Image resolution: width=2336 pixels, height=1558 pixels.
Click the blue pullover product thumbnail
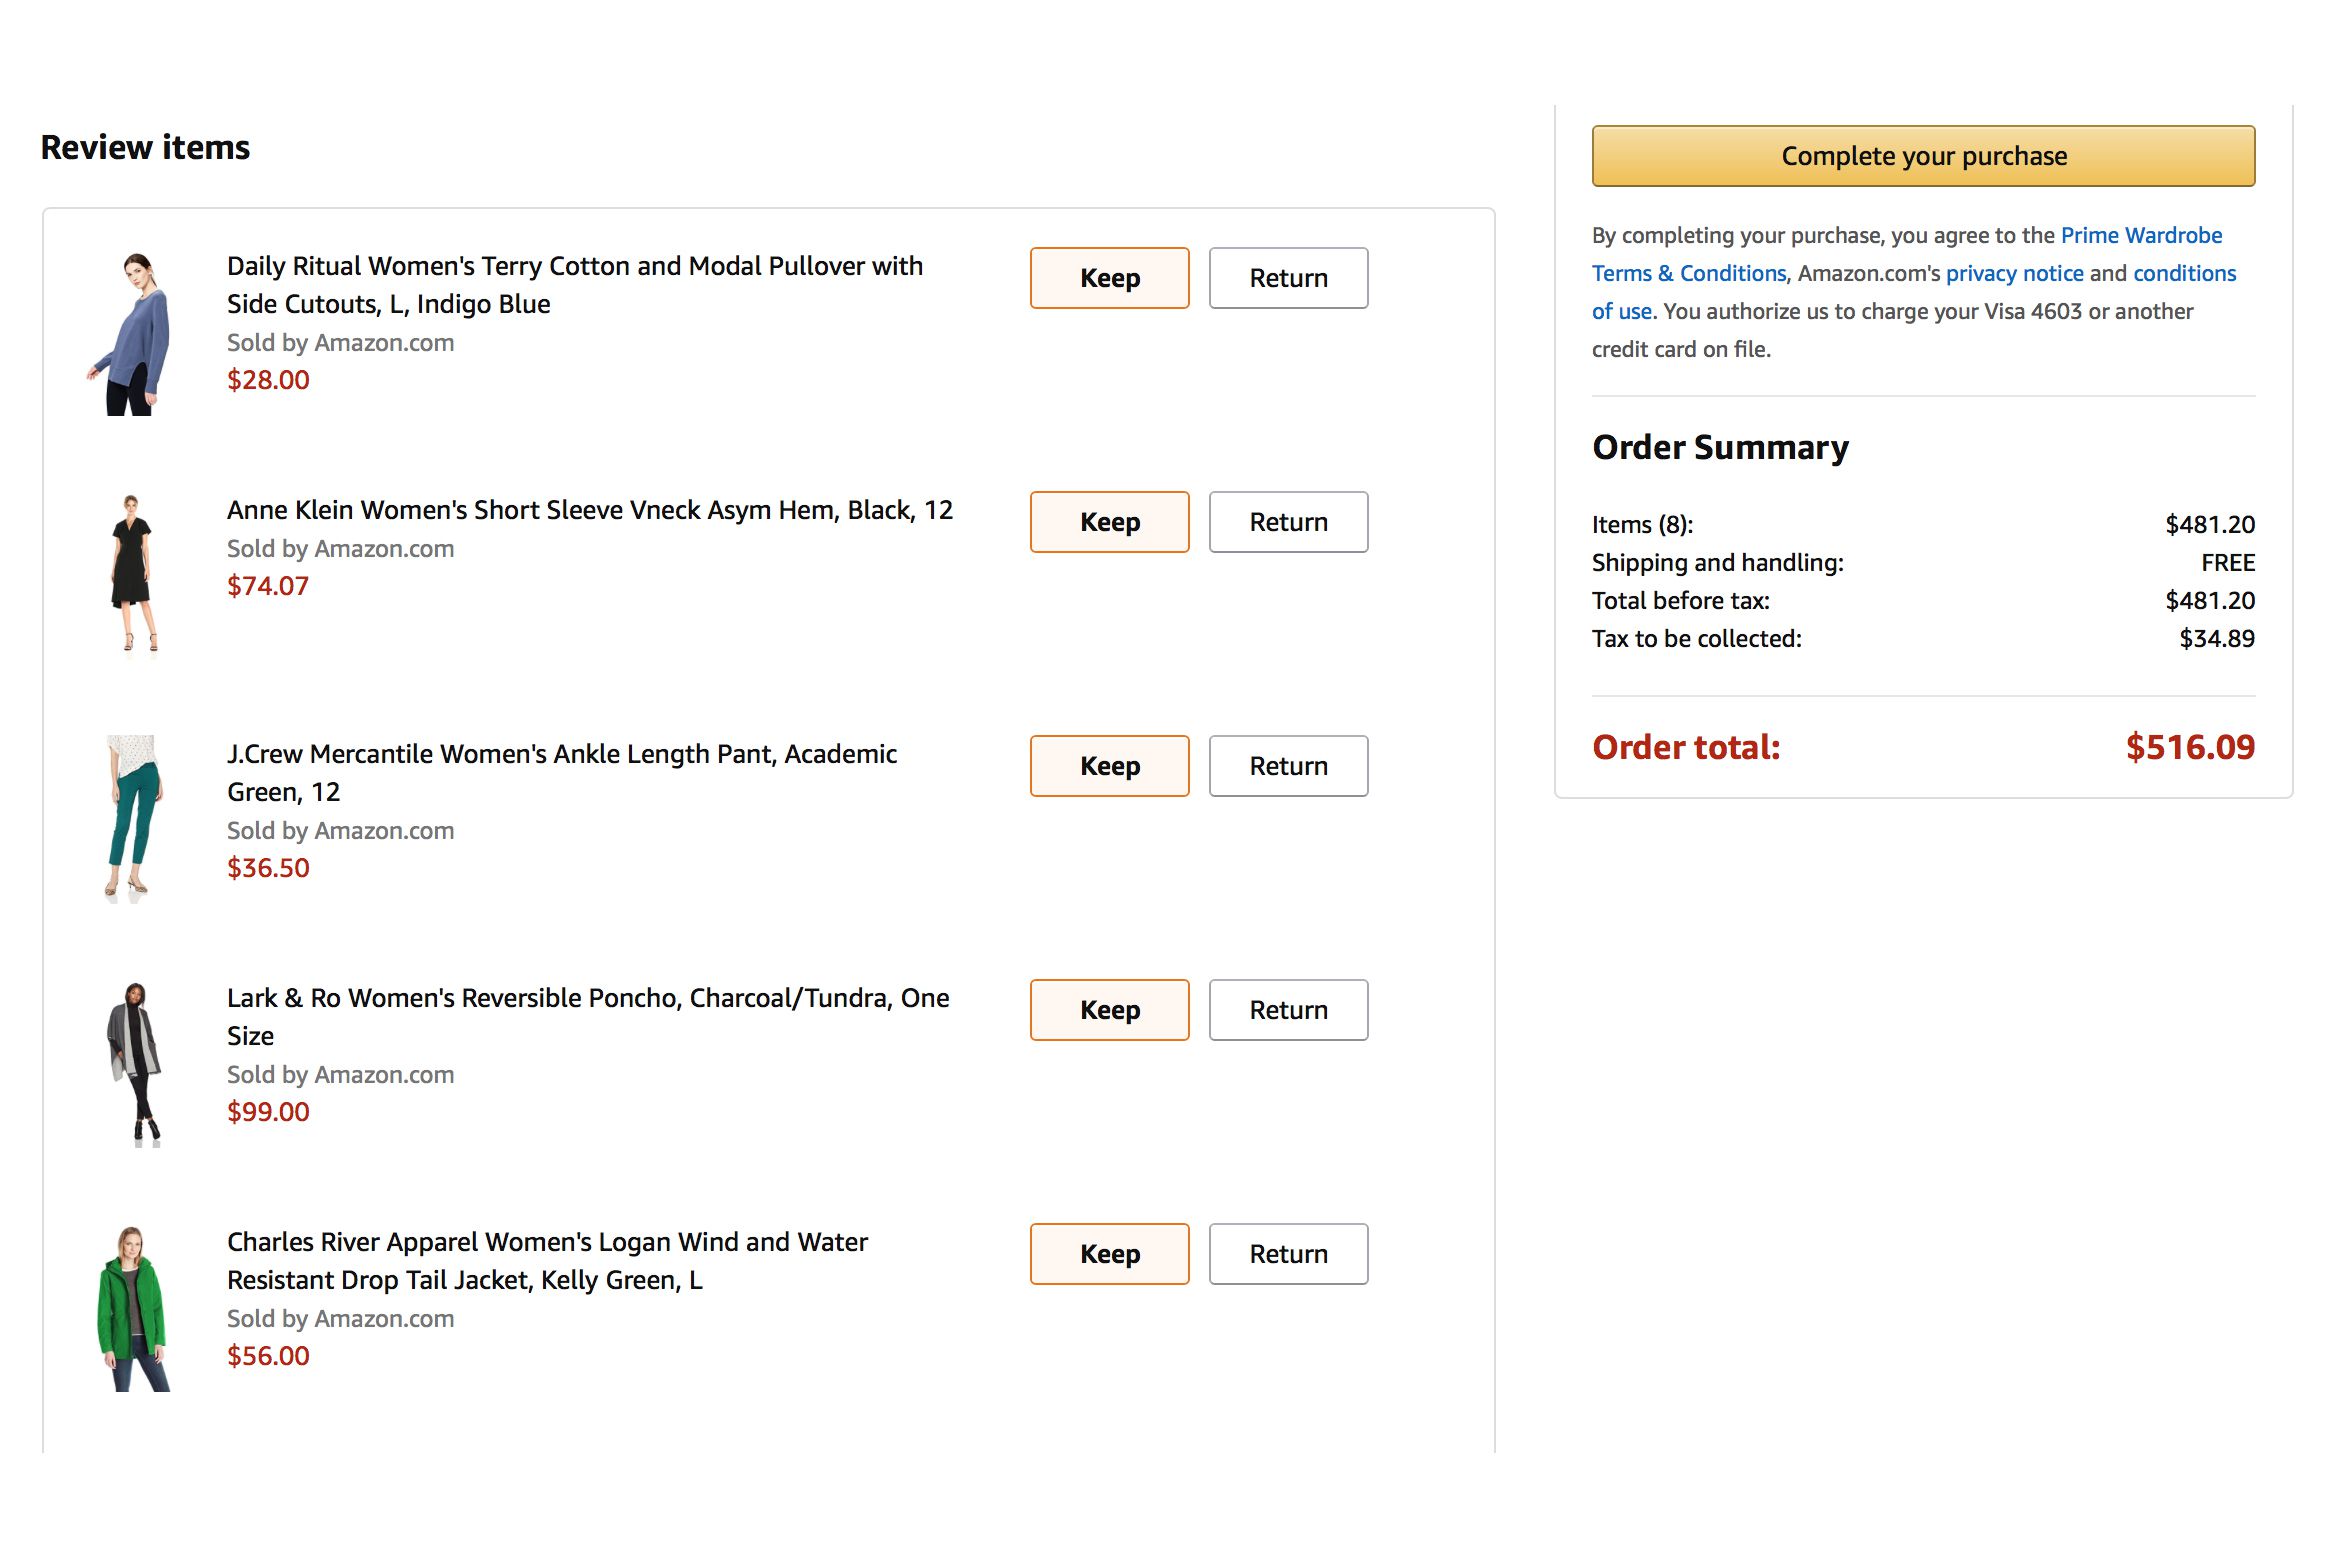(131, 333)
